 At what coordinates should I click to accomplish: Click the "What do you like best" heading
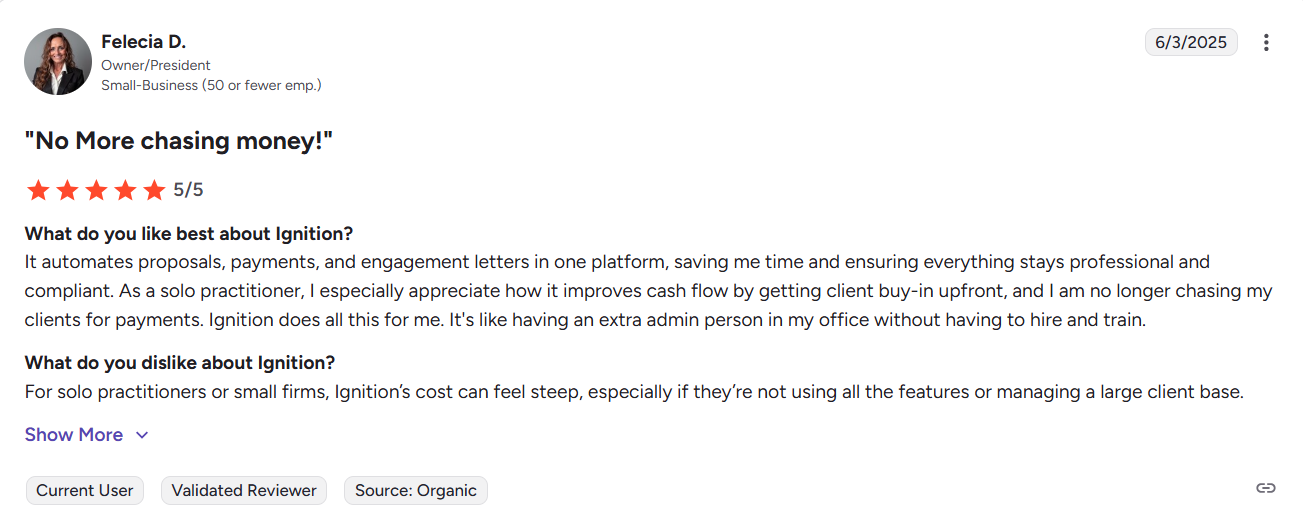click(x=188, y=234)
